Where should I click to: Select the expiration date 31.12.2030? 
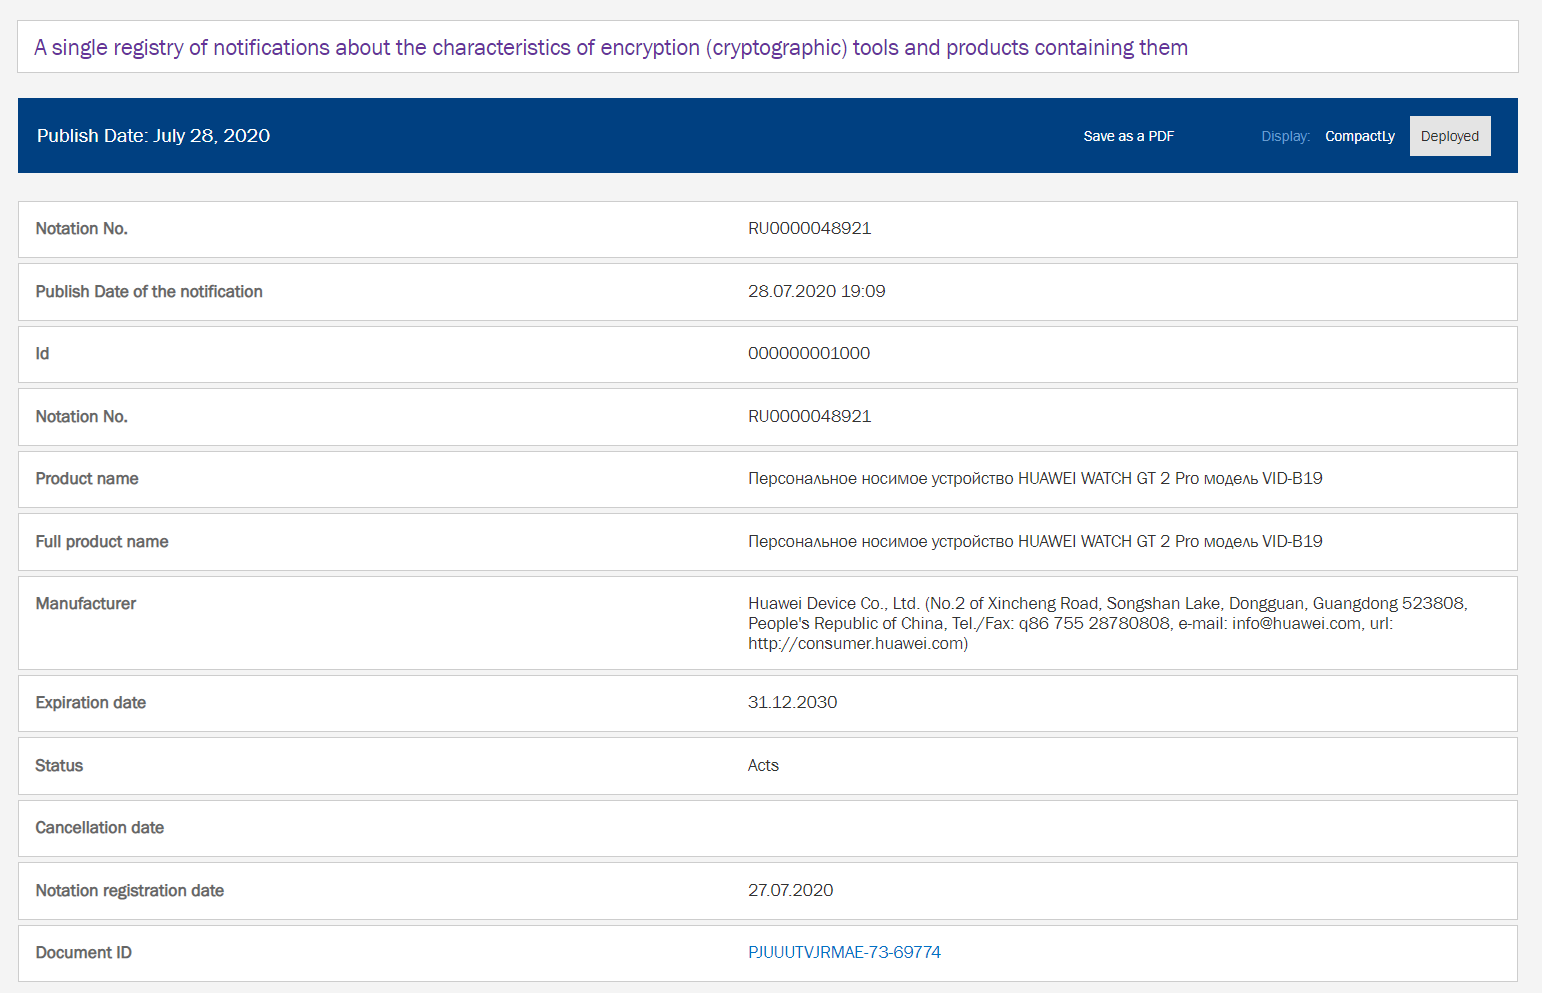tap(793, 702)
